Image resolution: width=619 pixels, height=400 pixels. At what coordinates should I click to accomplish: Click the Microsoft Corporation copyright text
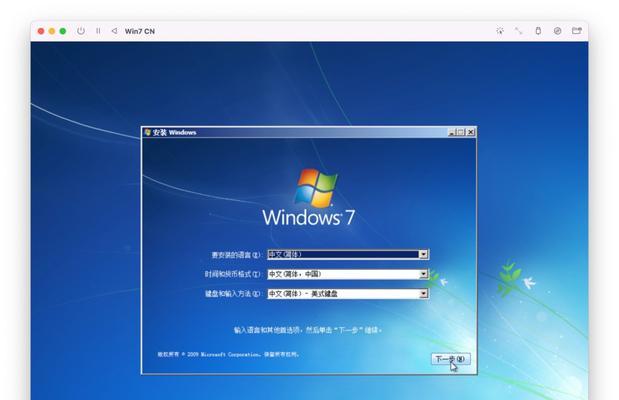[228, 354]
